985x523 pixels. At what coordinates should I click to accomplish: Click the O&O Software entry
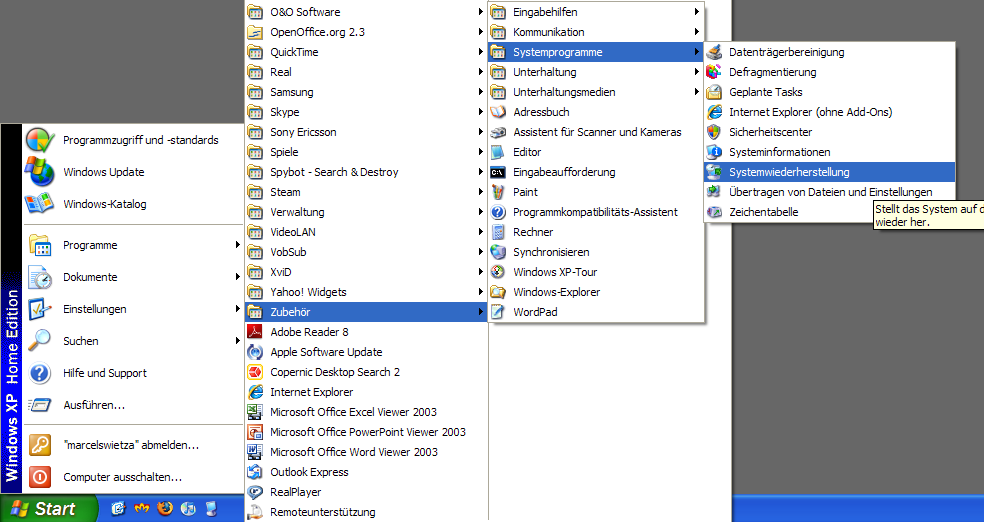click(x=366, y=12)
